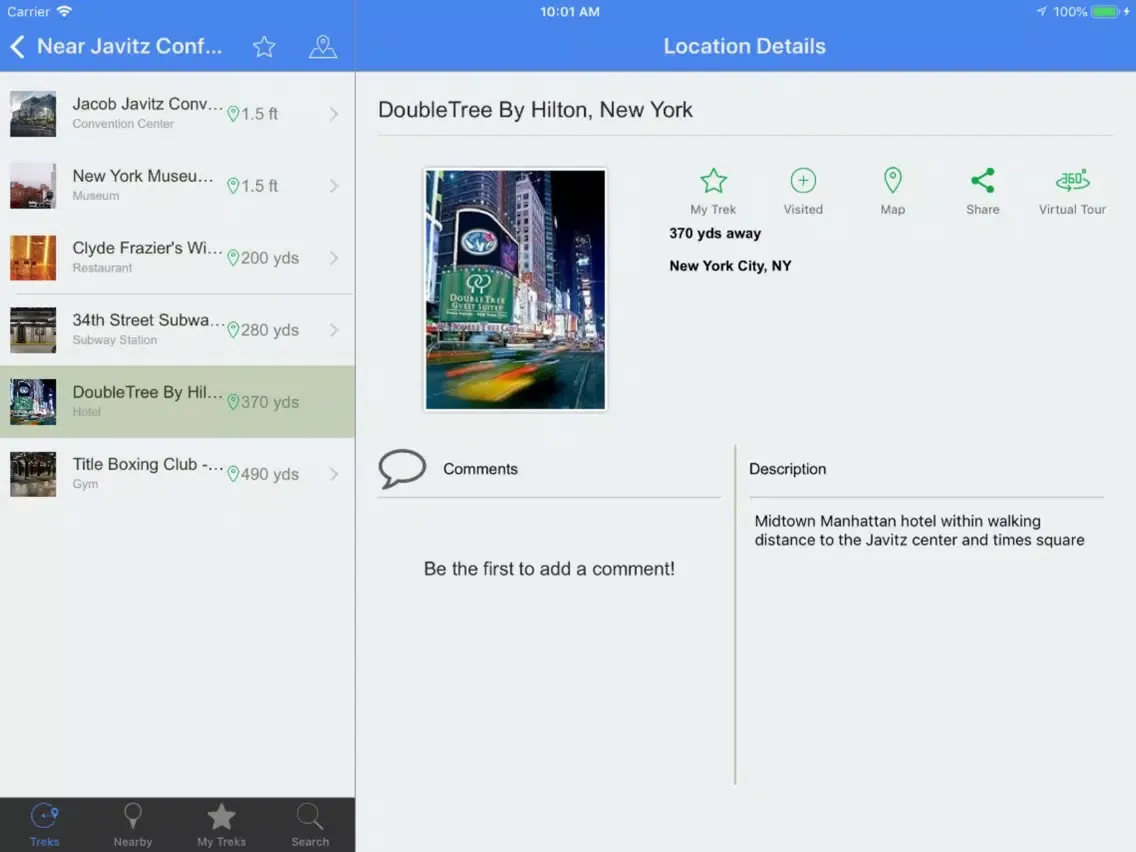Switch to the Search tab

click(310, 825)
